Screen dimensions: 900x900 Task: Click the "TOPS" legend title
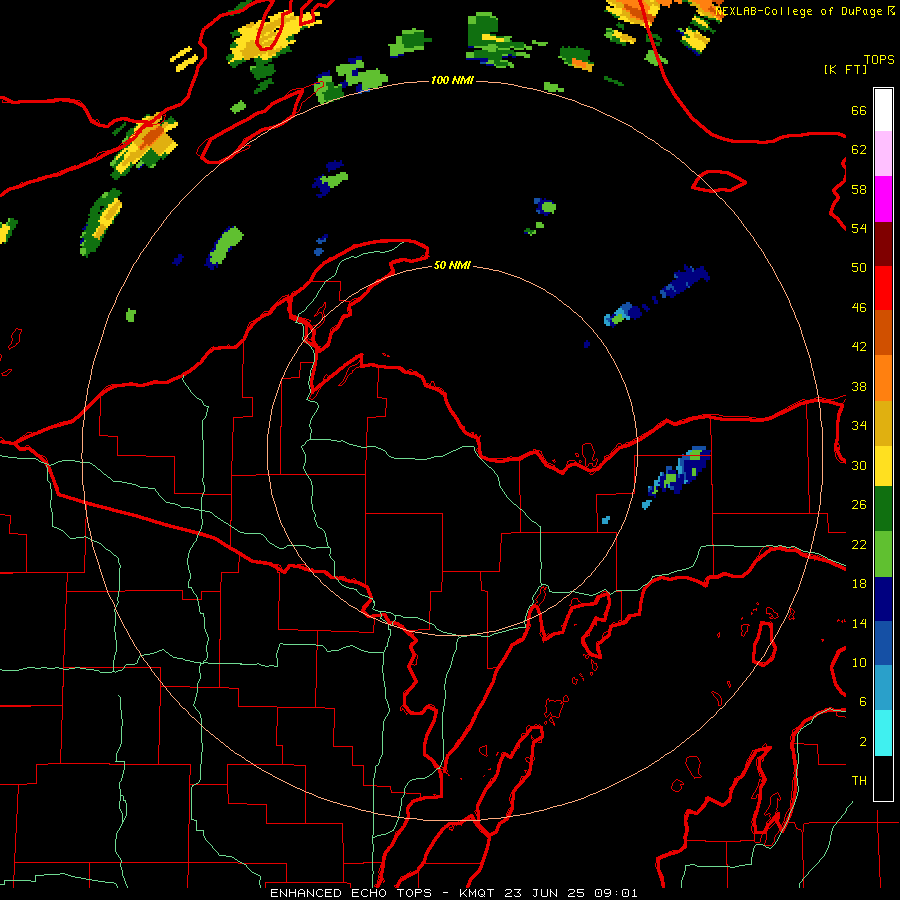(x=879, y=59)
